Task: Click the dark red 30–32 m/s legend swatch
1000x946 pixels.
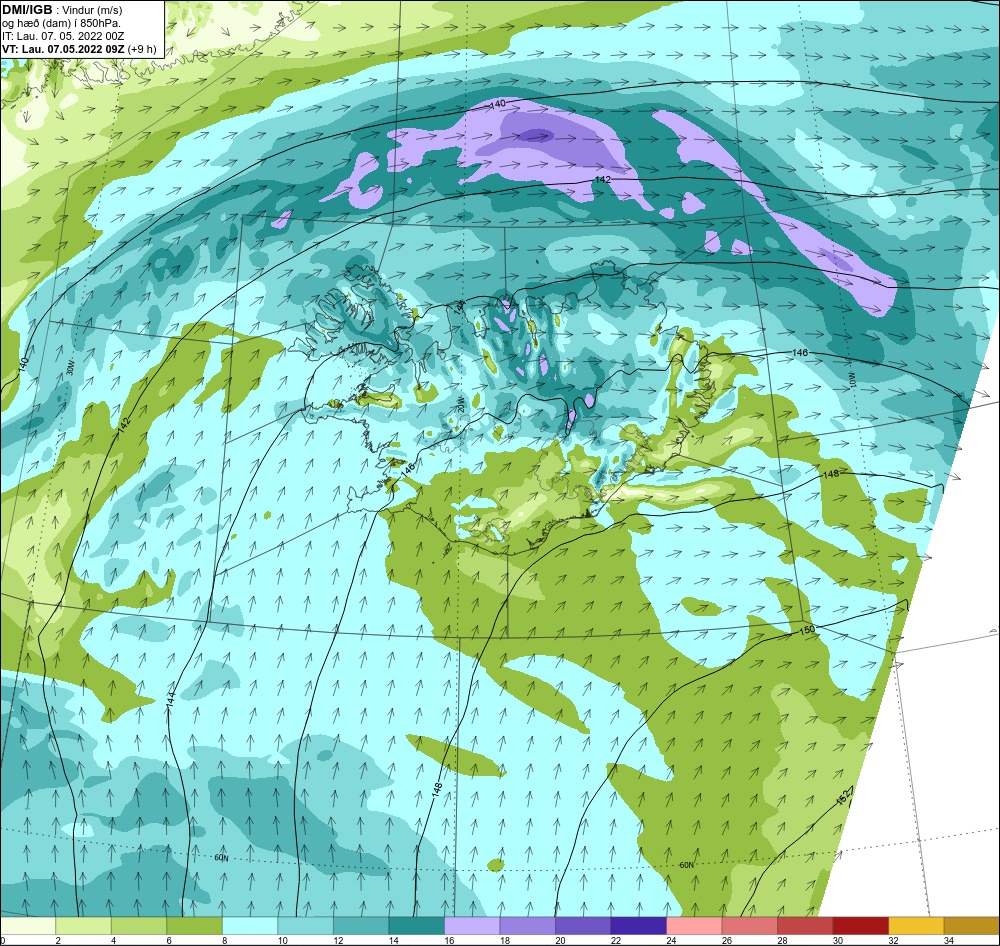Action: tap(860, 926)
